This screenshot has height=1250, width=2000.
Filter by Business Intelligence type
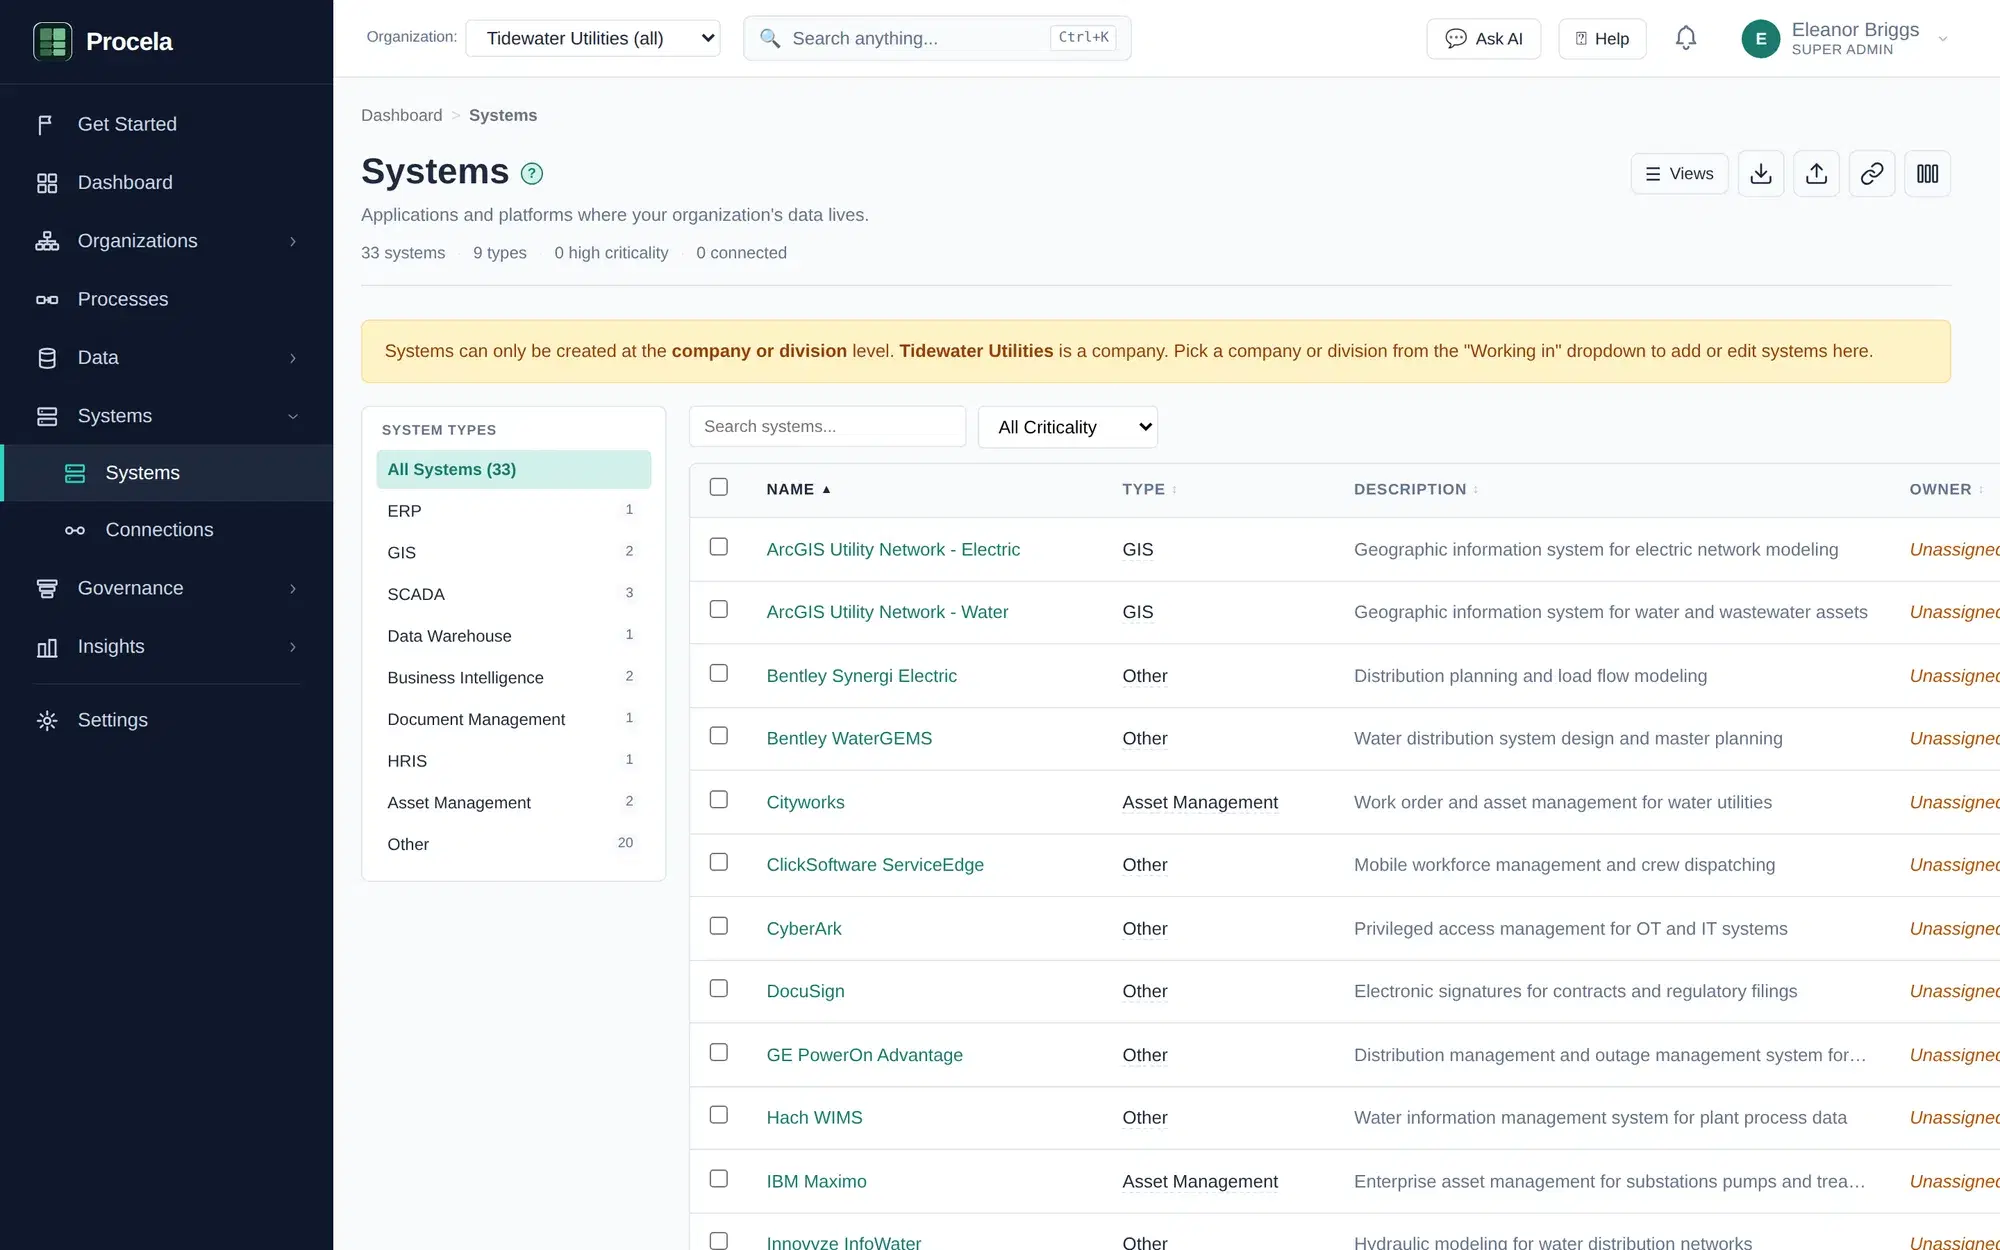pyautogui.click(x=513, y=678)
